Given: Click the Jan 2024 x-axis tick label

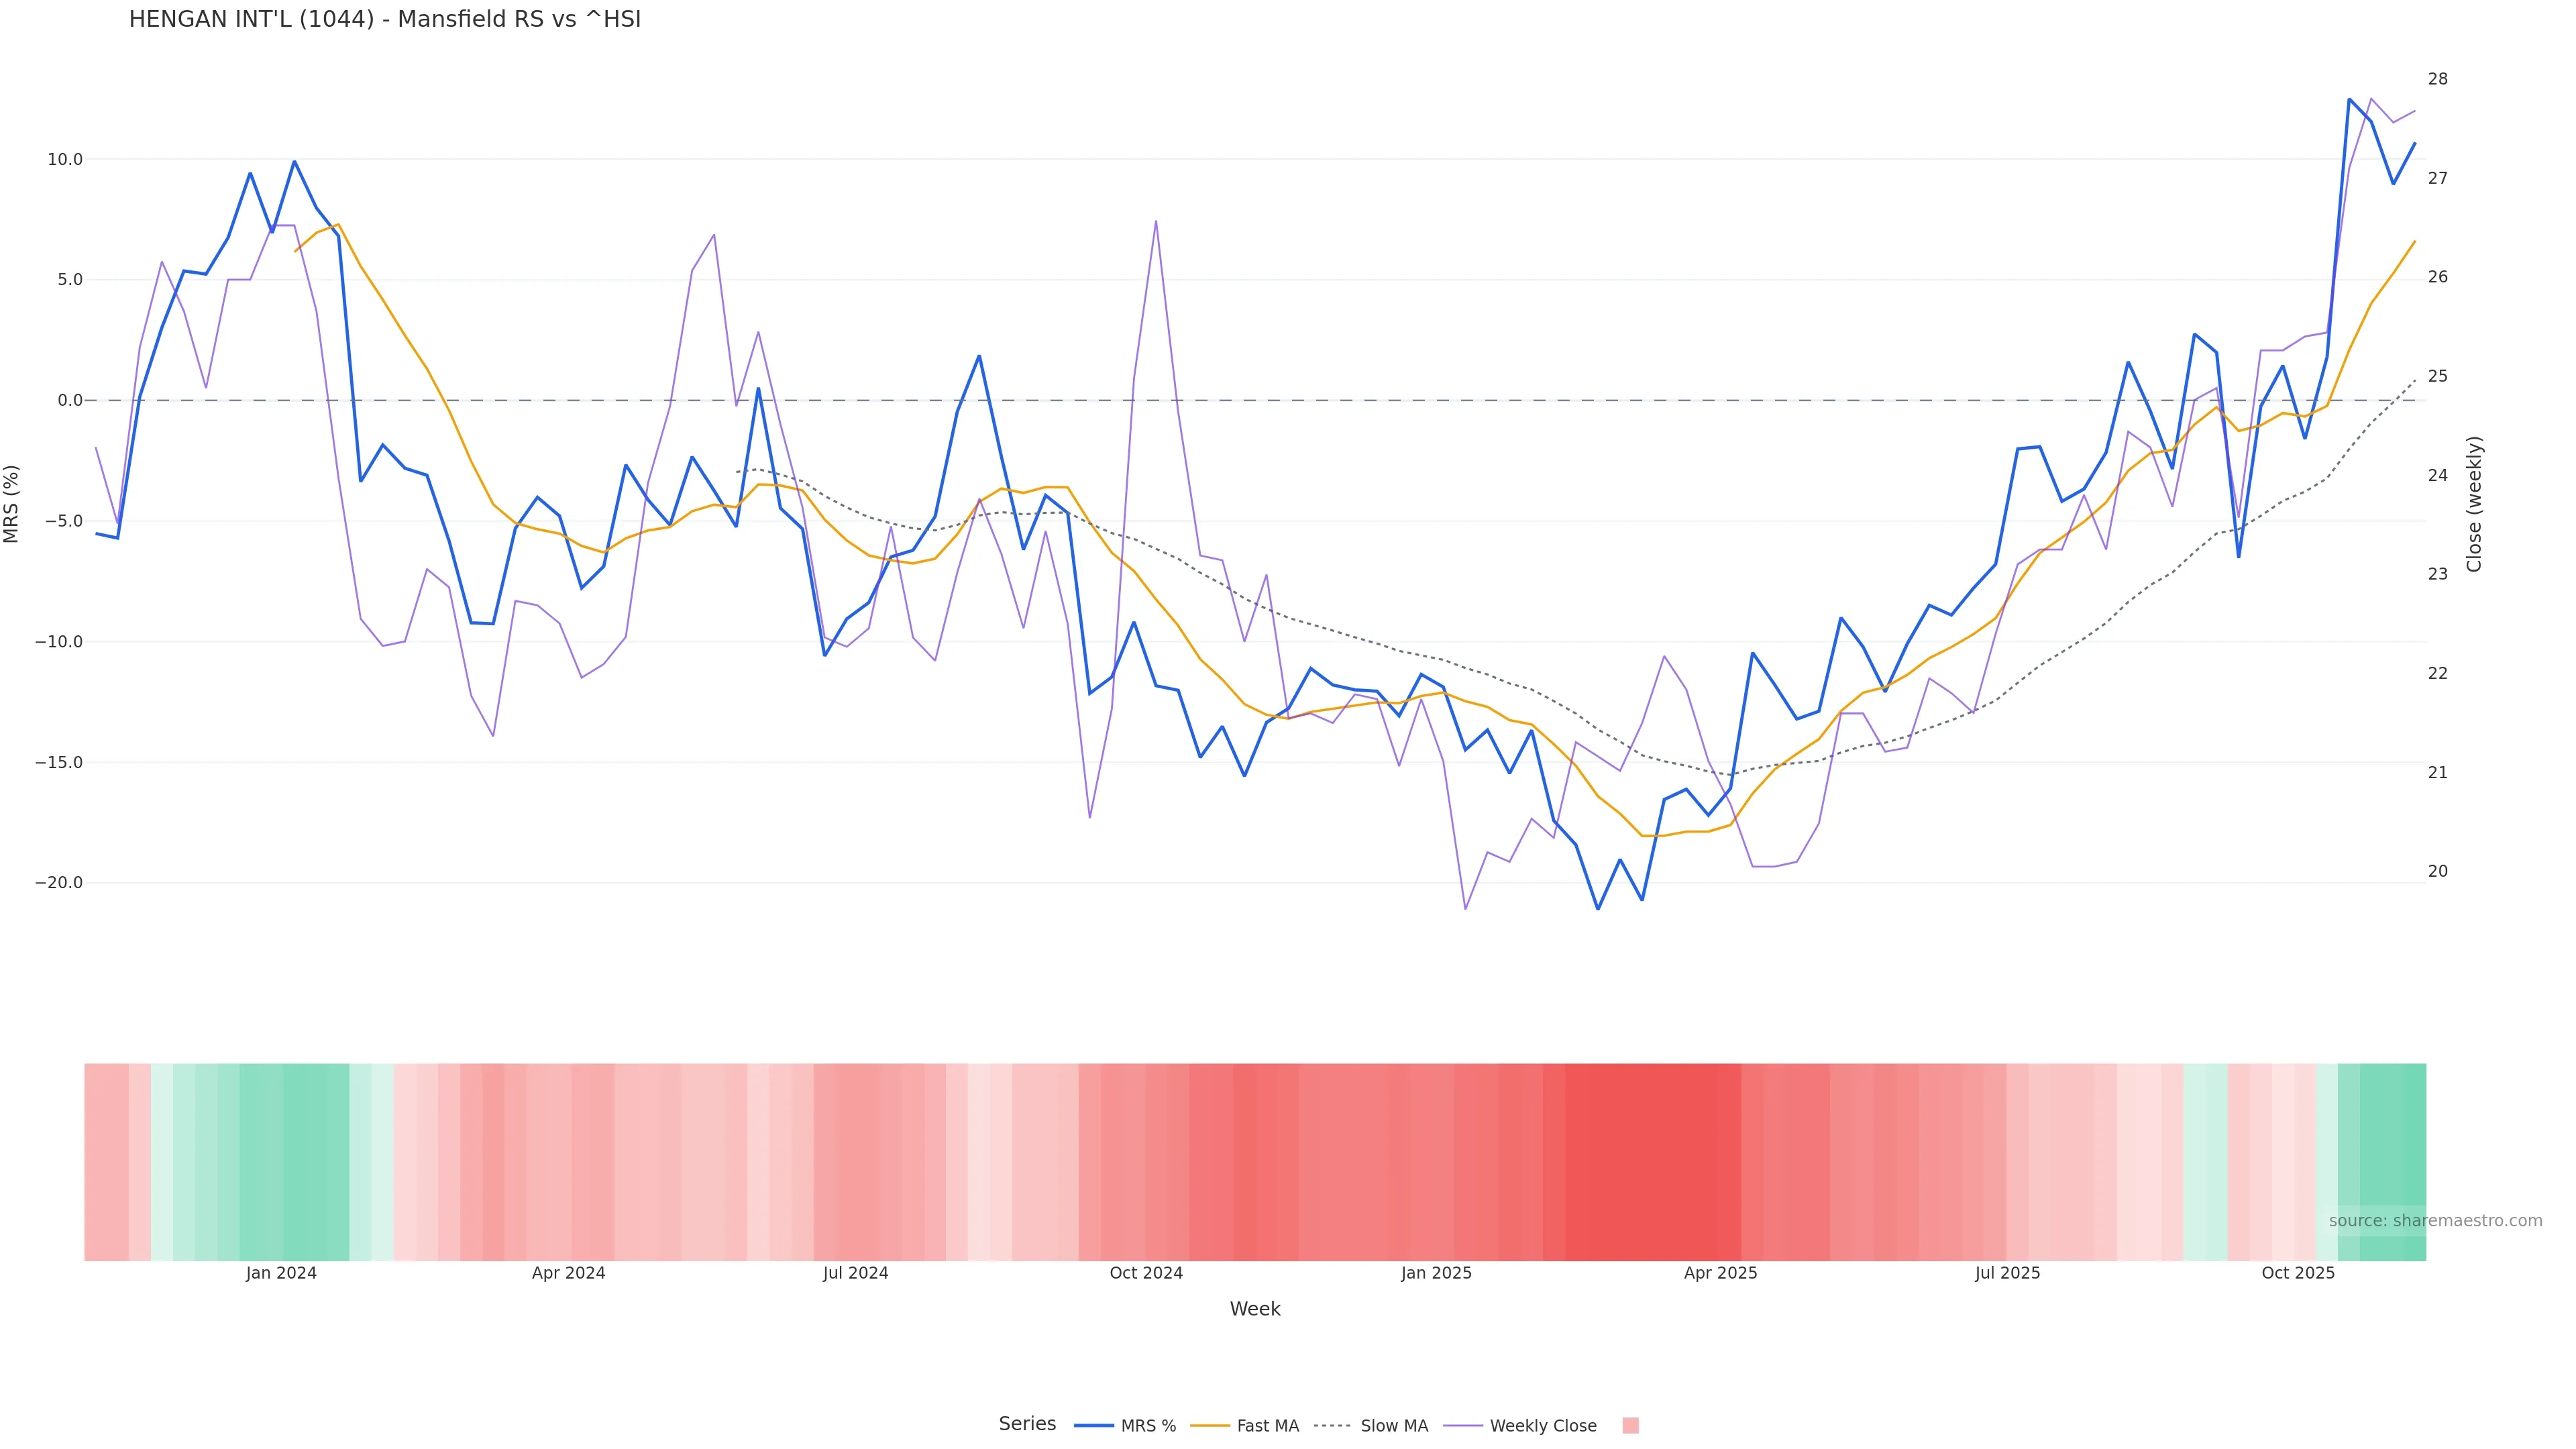Looking at the screenshot, I should click(x=281, y=1273).
